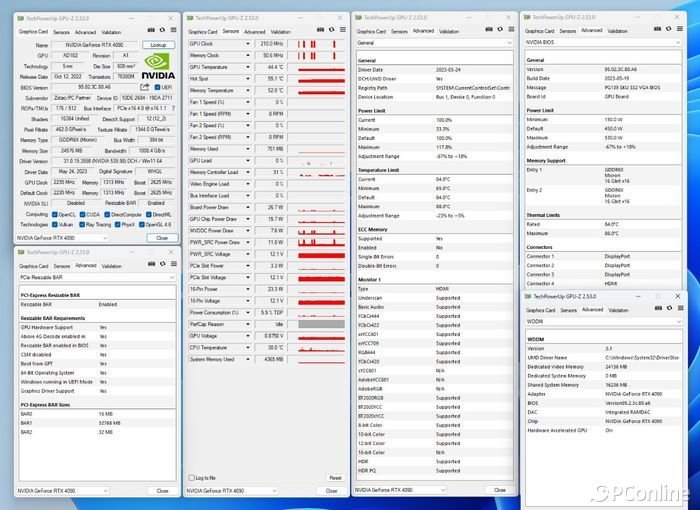Open GPU selector dropdown in Sensors window
700x510 pixels.
(232, 490)
